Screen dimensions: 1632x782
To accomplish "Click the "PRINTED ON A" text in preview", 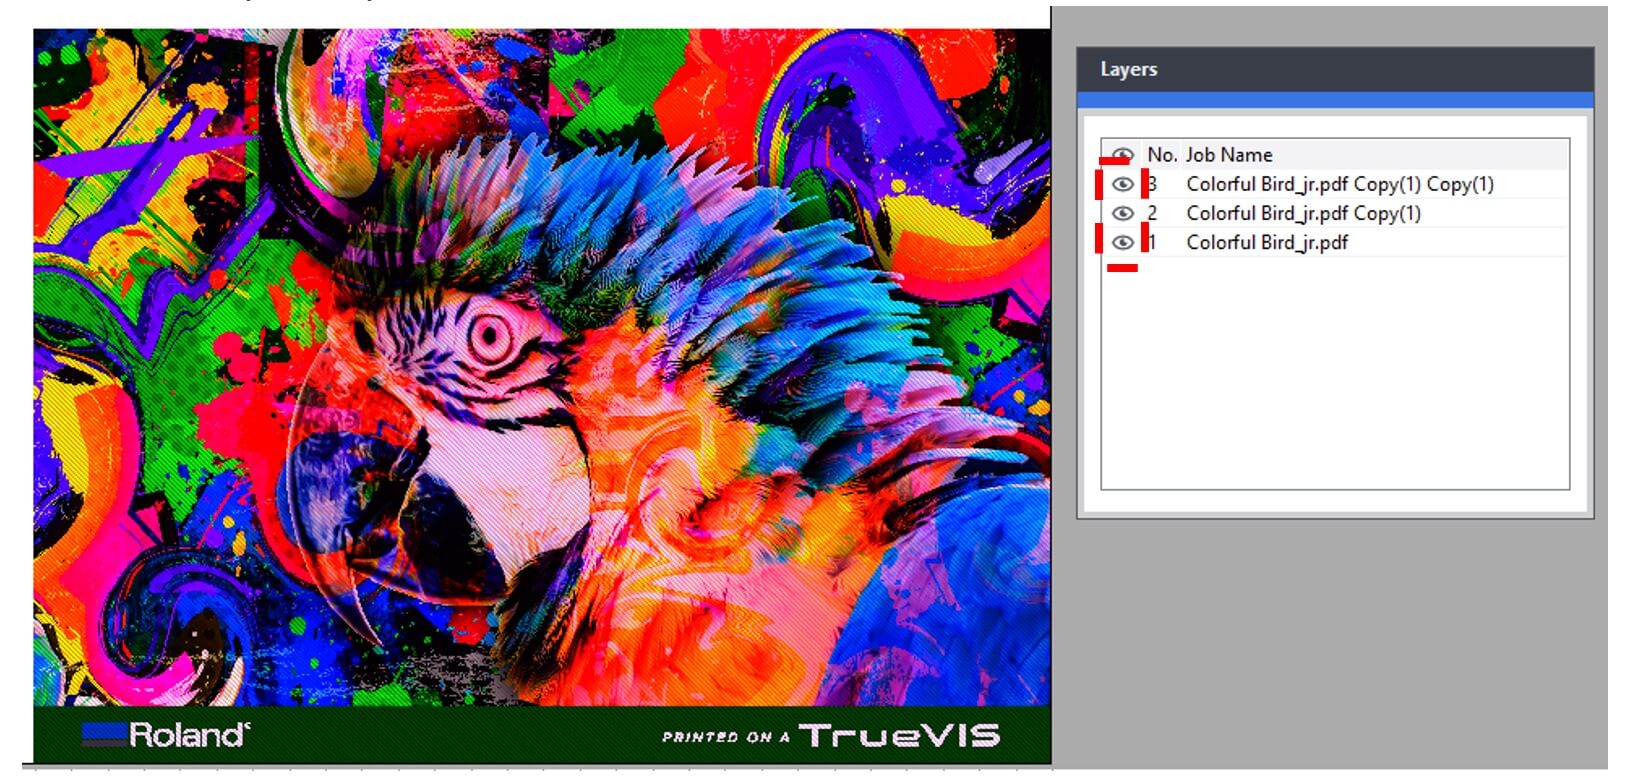I will pos(725,737).
